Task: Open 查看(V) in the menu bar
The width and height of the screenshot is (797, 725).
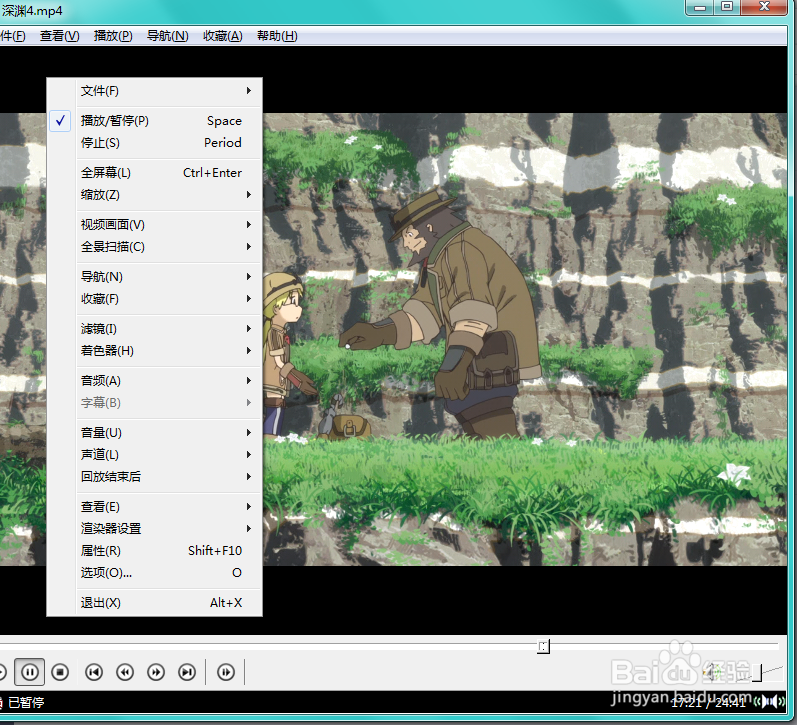Action: [x=59, y=36]
